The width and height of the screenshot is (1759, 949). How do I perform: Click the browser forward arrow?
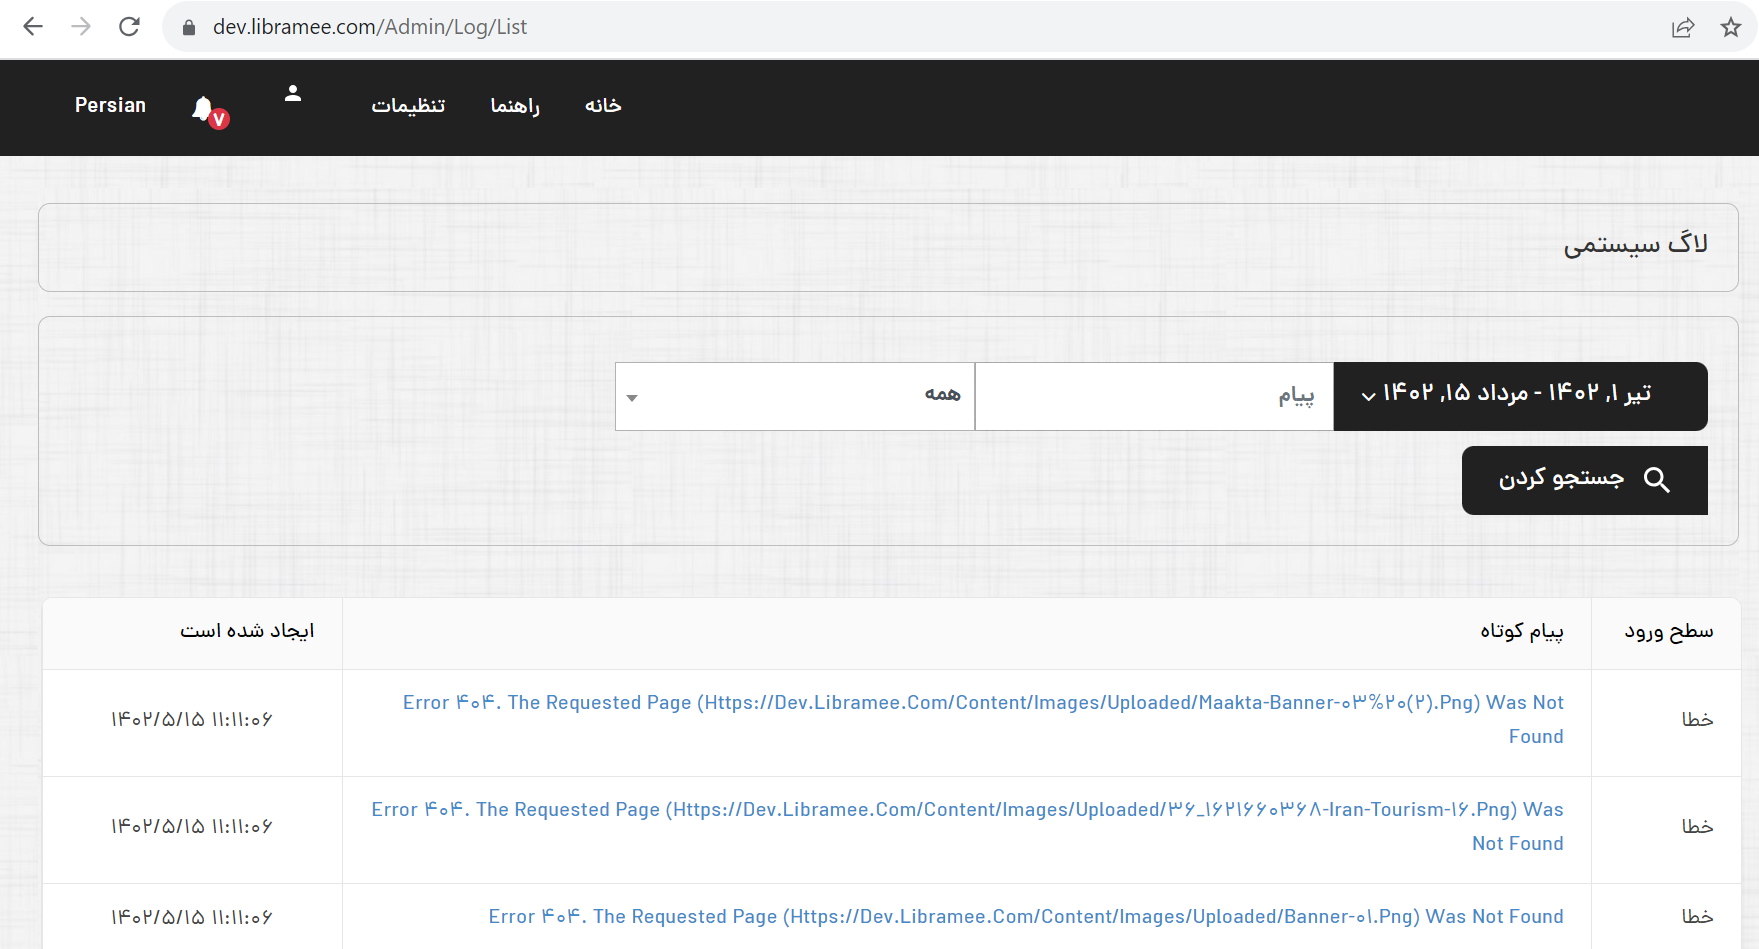[81, 27]
